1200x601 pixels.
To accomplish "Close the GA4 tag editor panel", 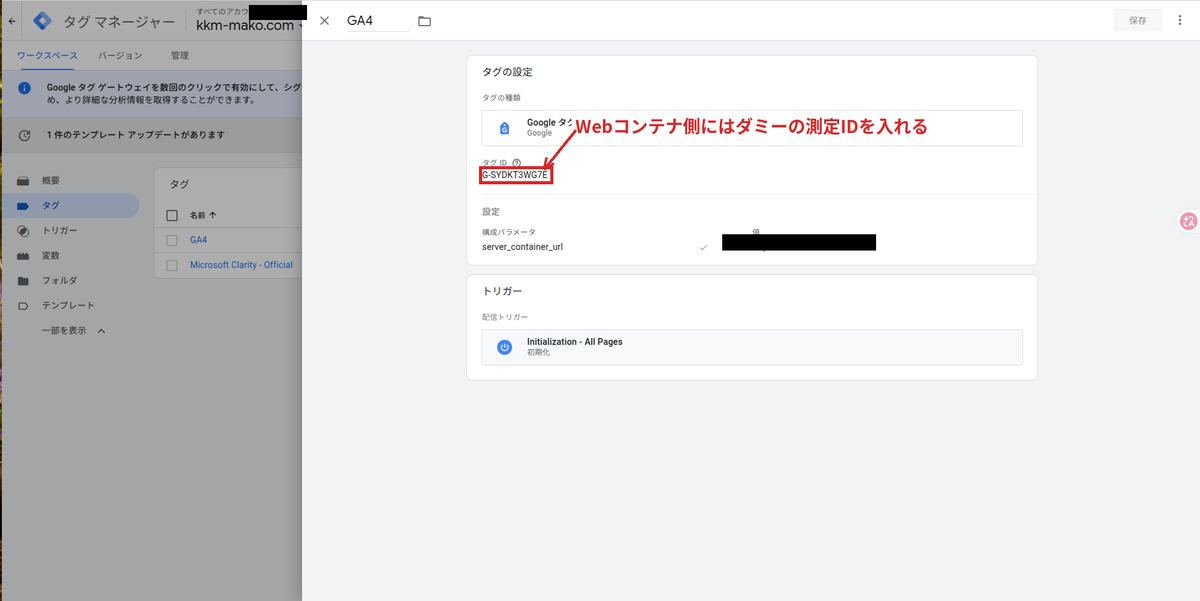I will click(x=324, y=20).
